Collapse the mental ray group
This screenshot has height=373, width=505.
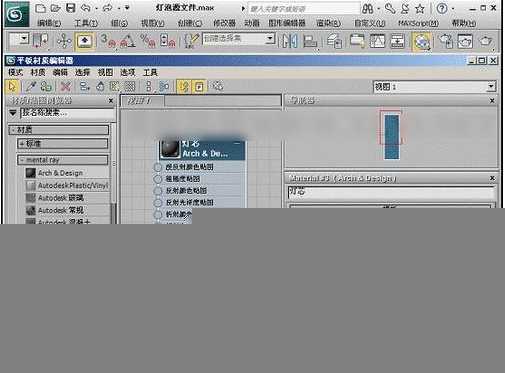[63, 160]
